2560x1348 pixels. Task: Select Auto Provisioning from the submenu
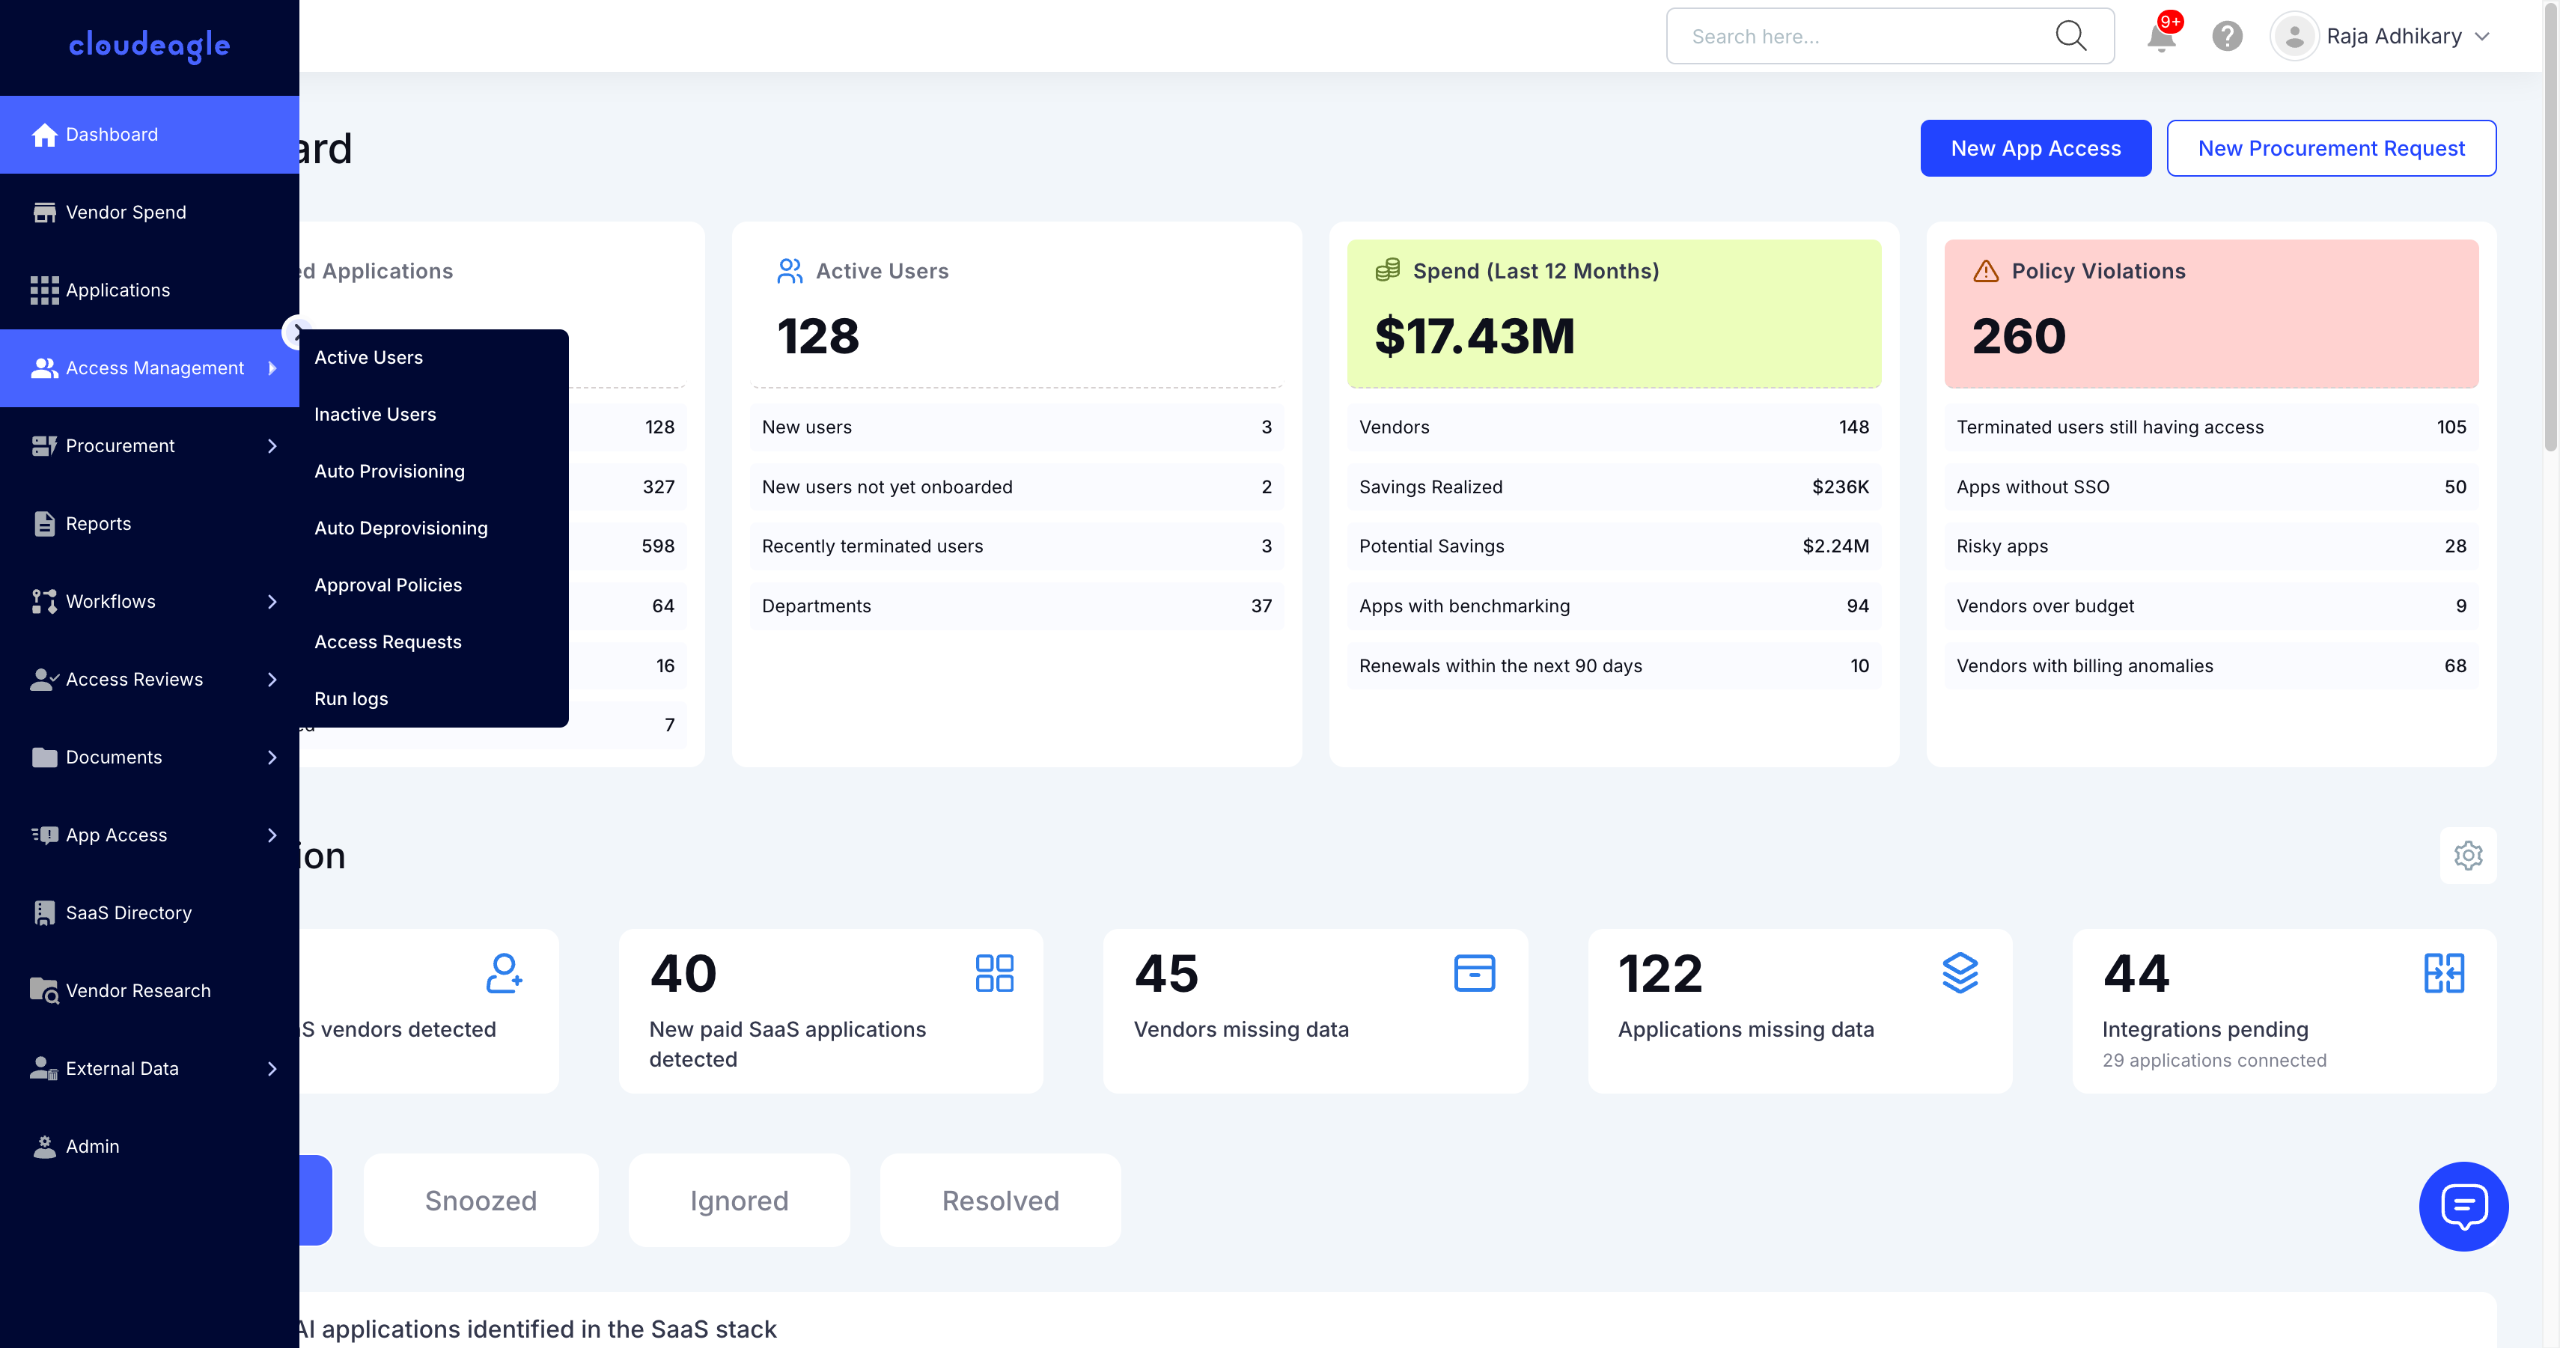389,471
